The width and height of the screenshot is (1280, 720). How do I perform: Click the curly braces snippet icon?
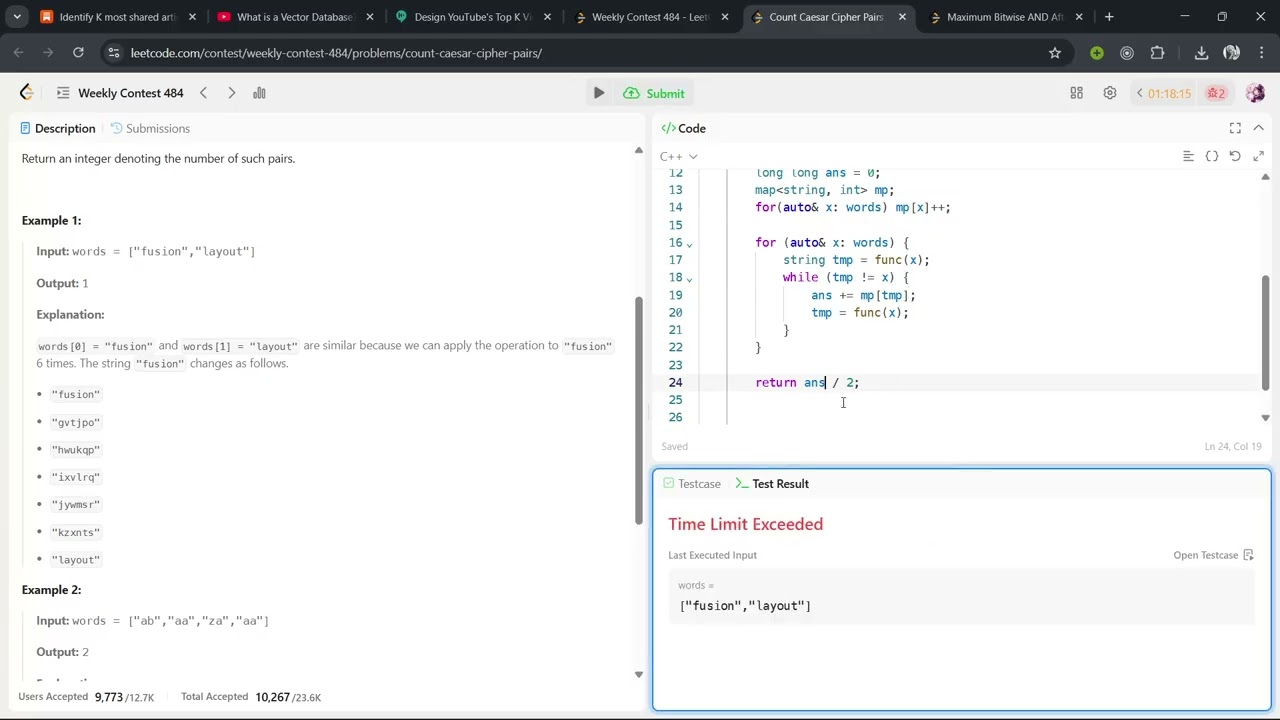point(1212,156)
